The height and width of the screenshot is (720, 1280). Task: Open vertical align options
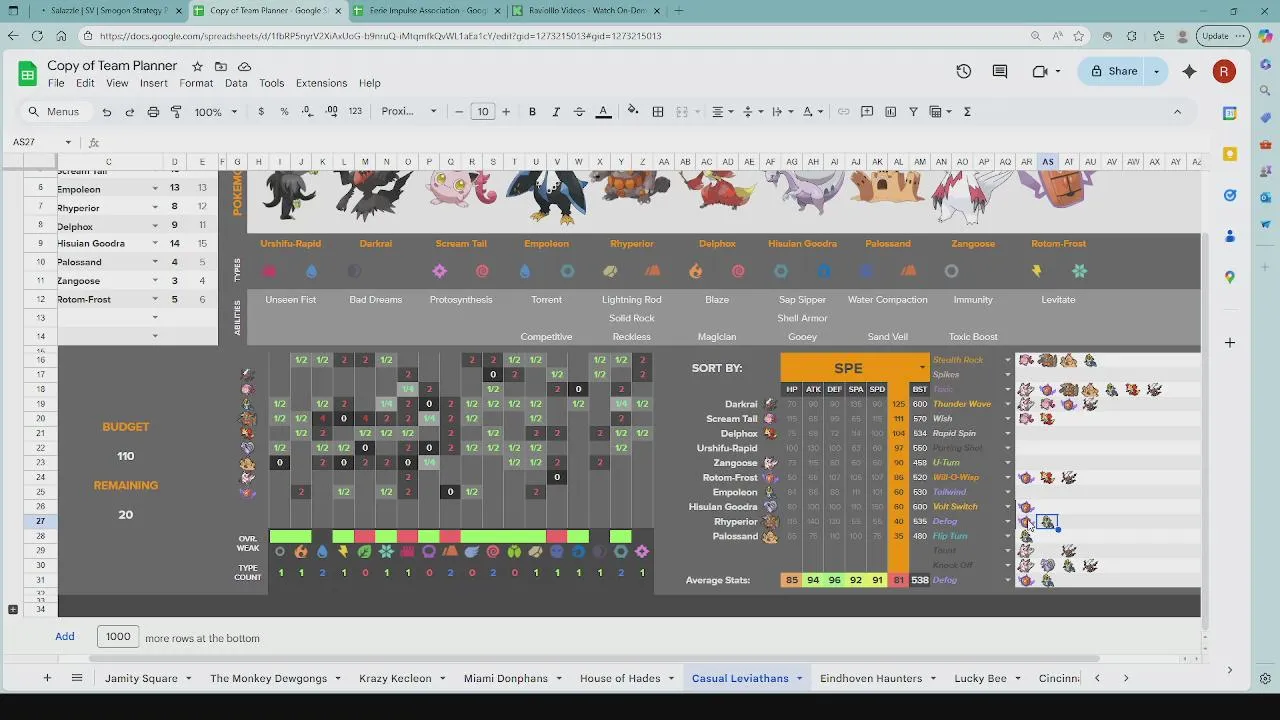click(751, 112)
